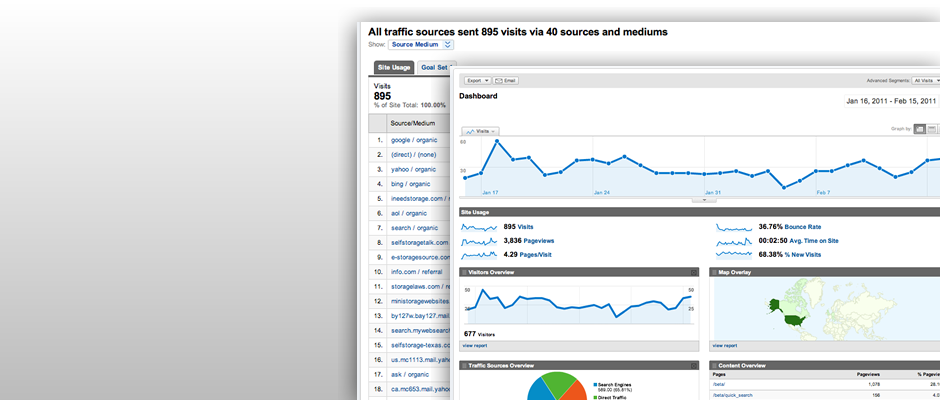The height and width of the screenshot is (400, 940).
Task: Switch to the Site Usage tab in the traffic sources window
Action: (x=394, y=68)
